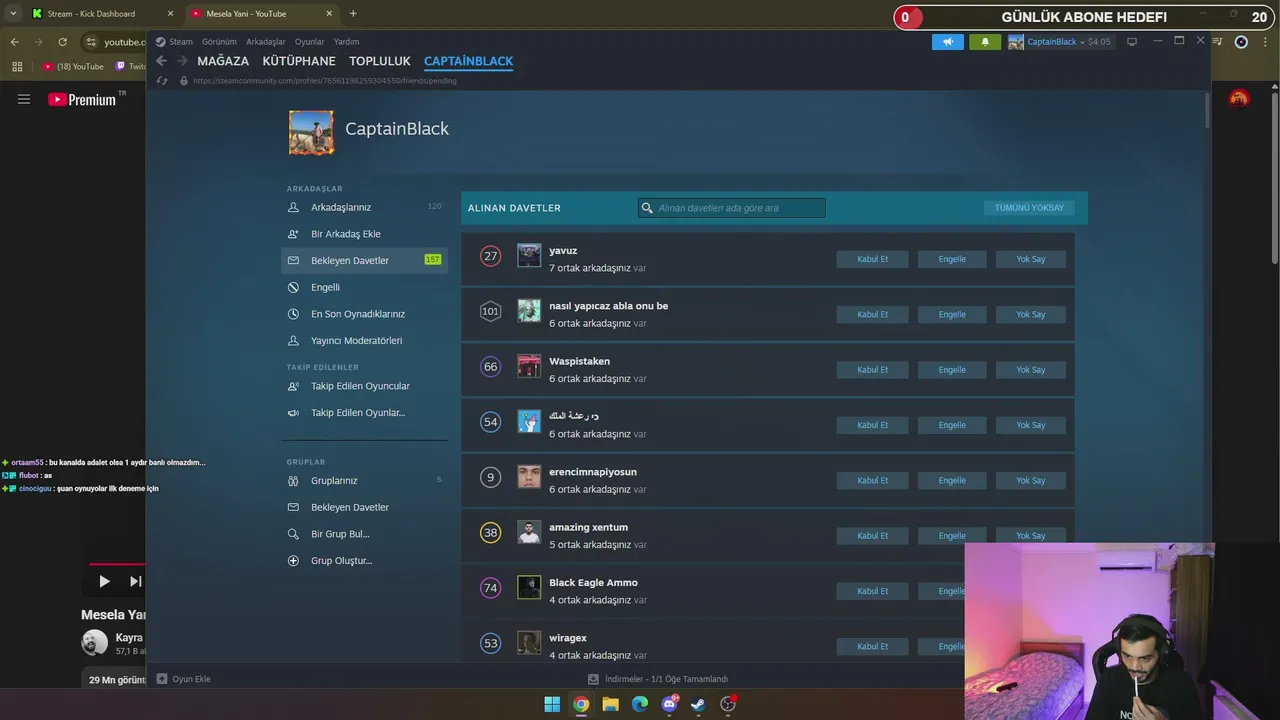Screen dimensions: 1280x720
Task: Go to the KÜTÜPHANE tab
Action: (299, 61)
